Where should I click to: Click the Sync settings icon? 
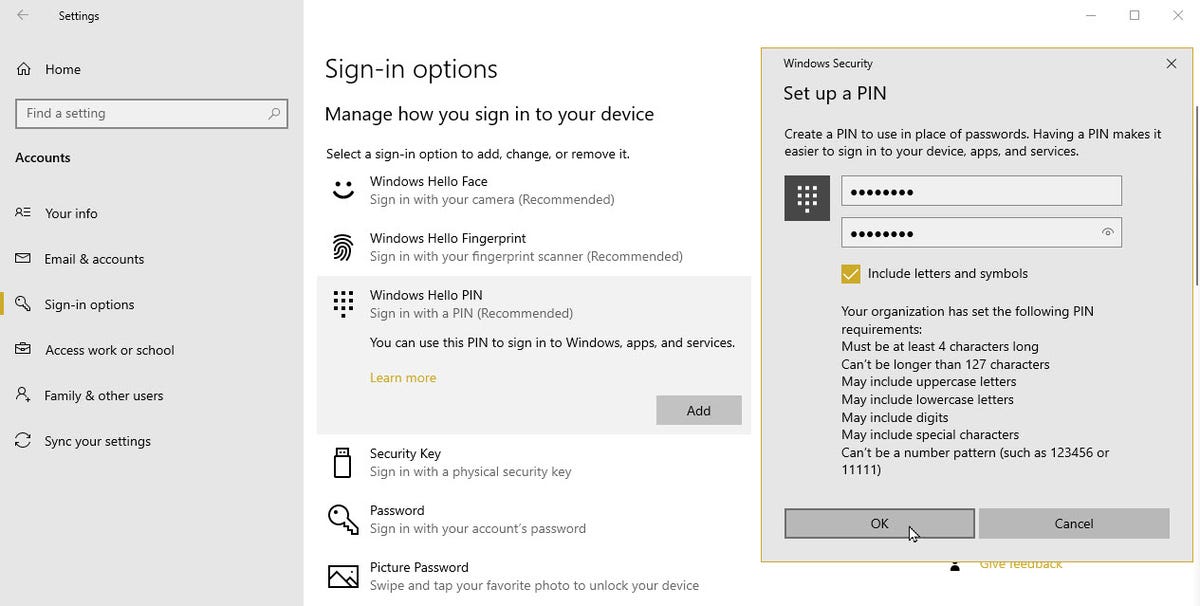23,441
